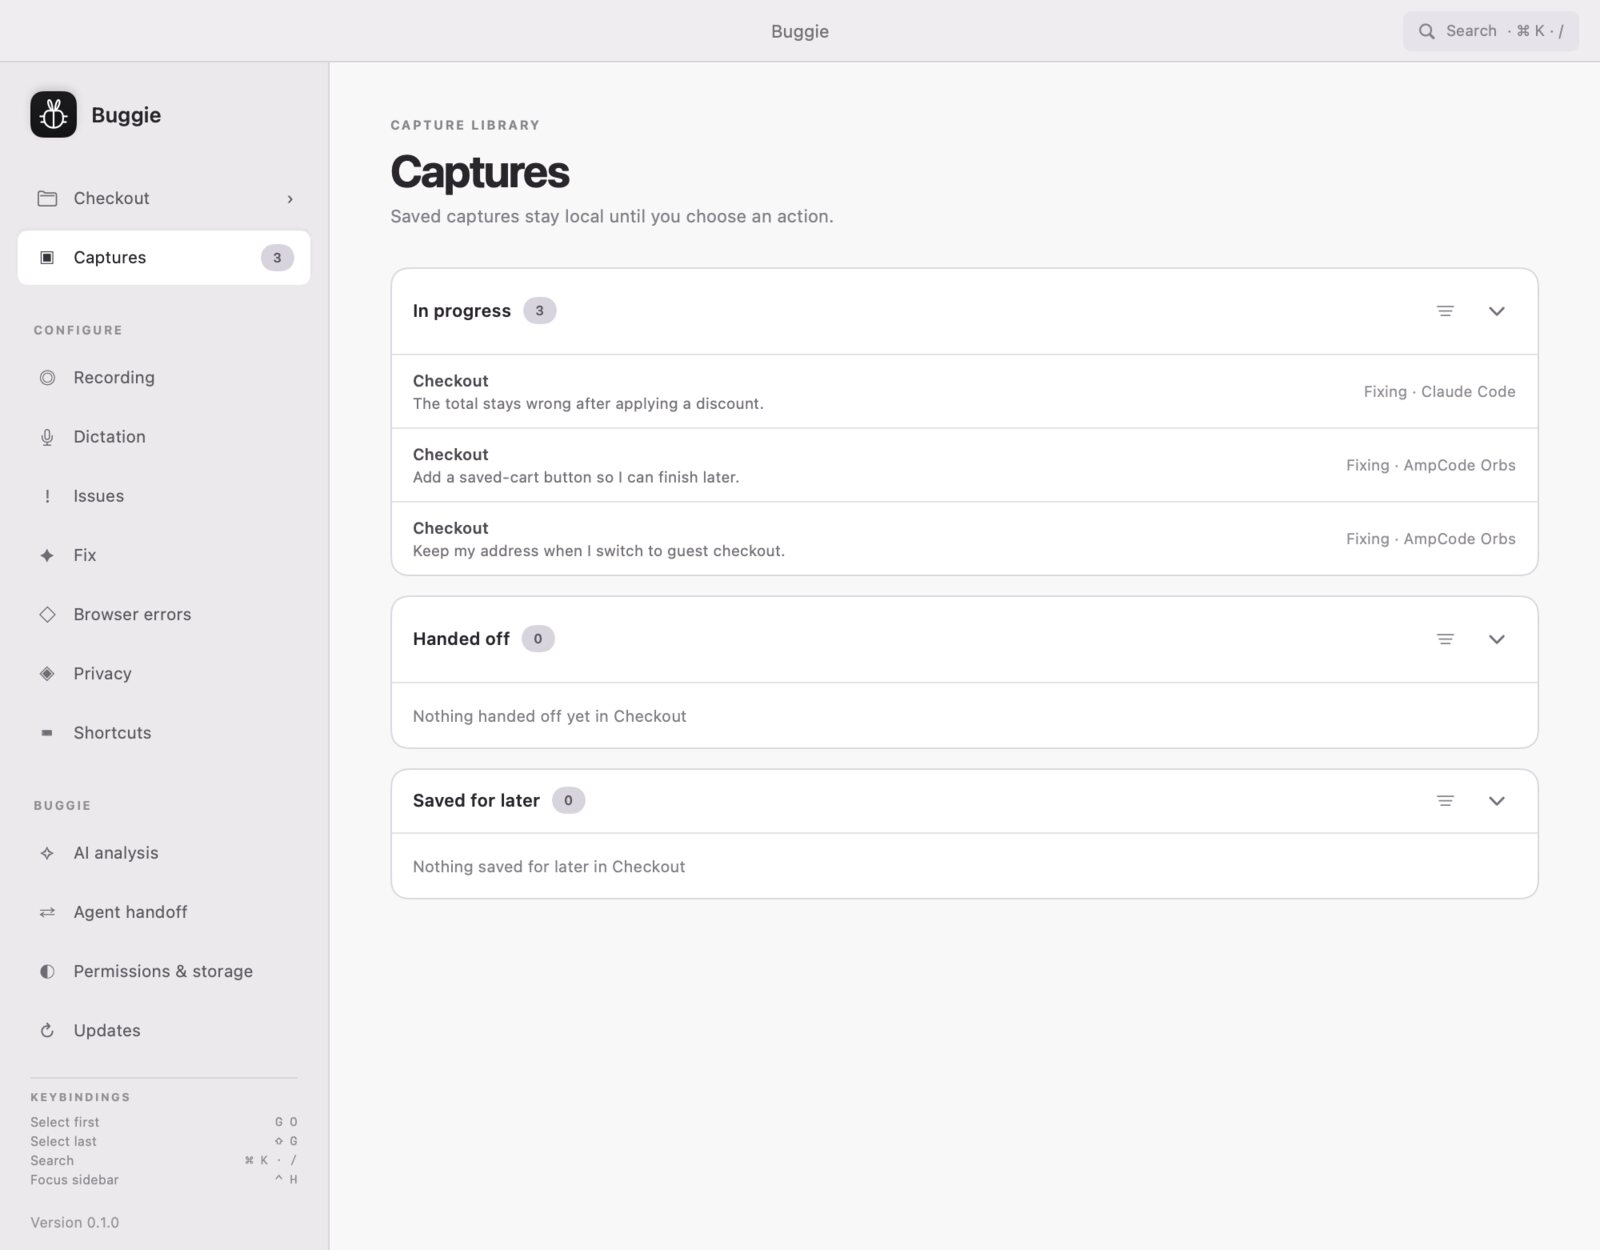The width and height of the screenshot is (1600, 1250).
Task: Open the Dictation settings page
Action: pos(164,437)
